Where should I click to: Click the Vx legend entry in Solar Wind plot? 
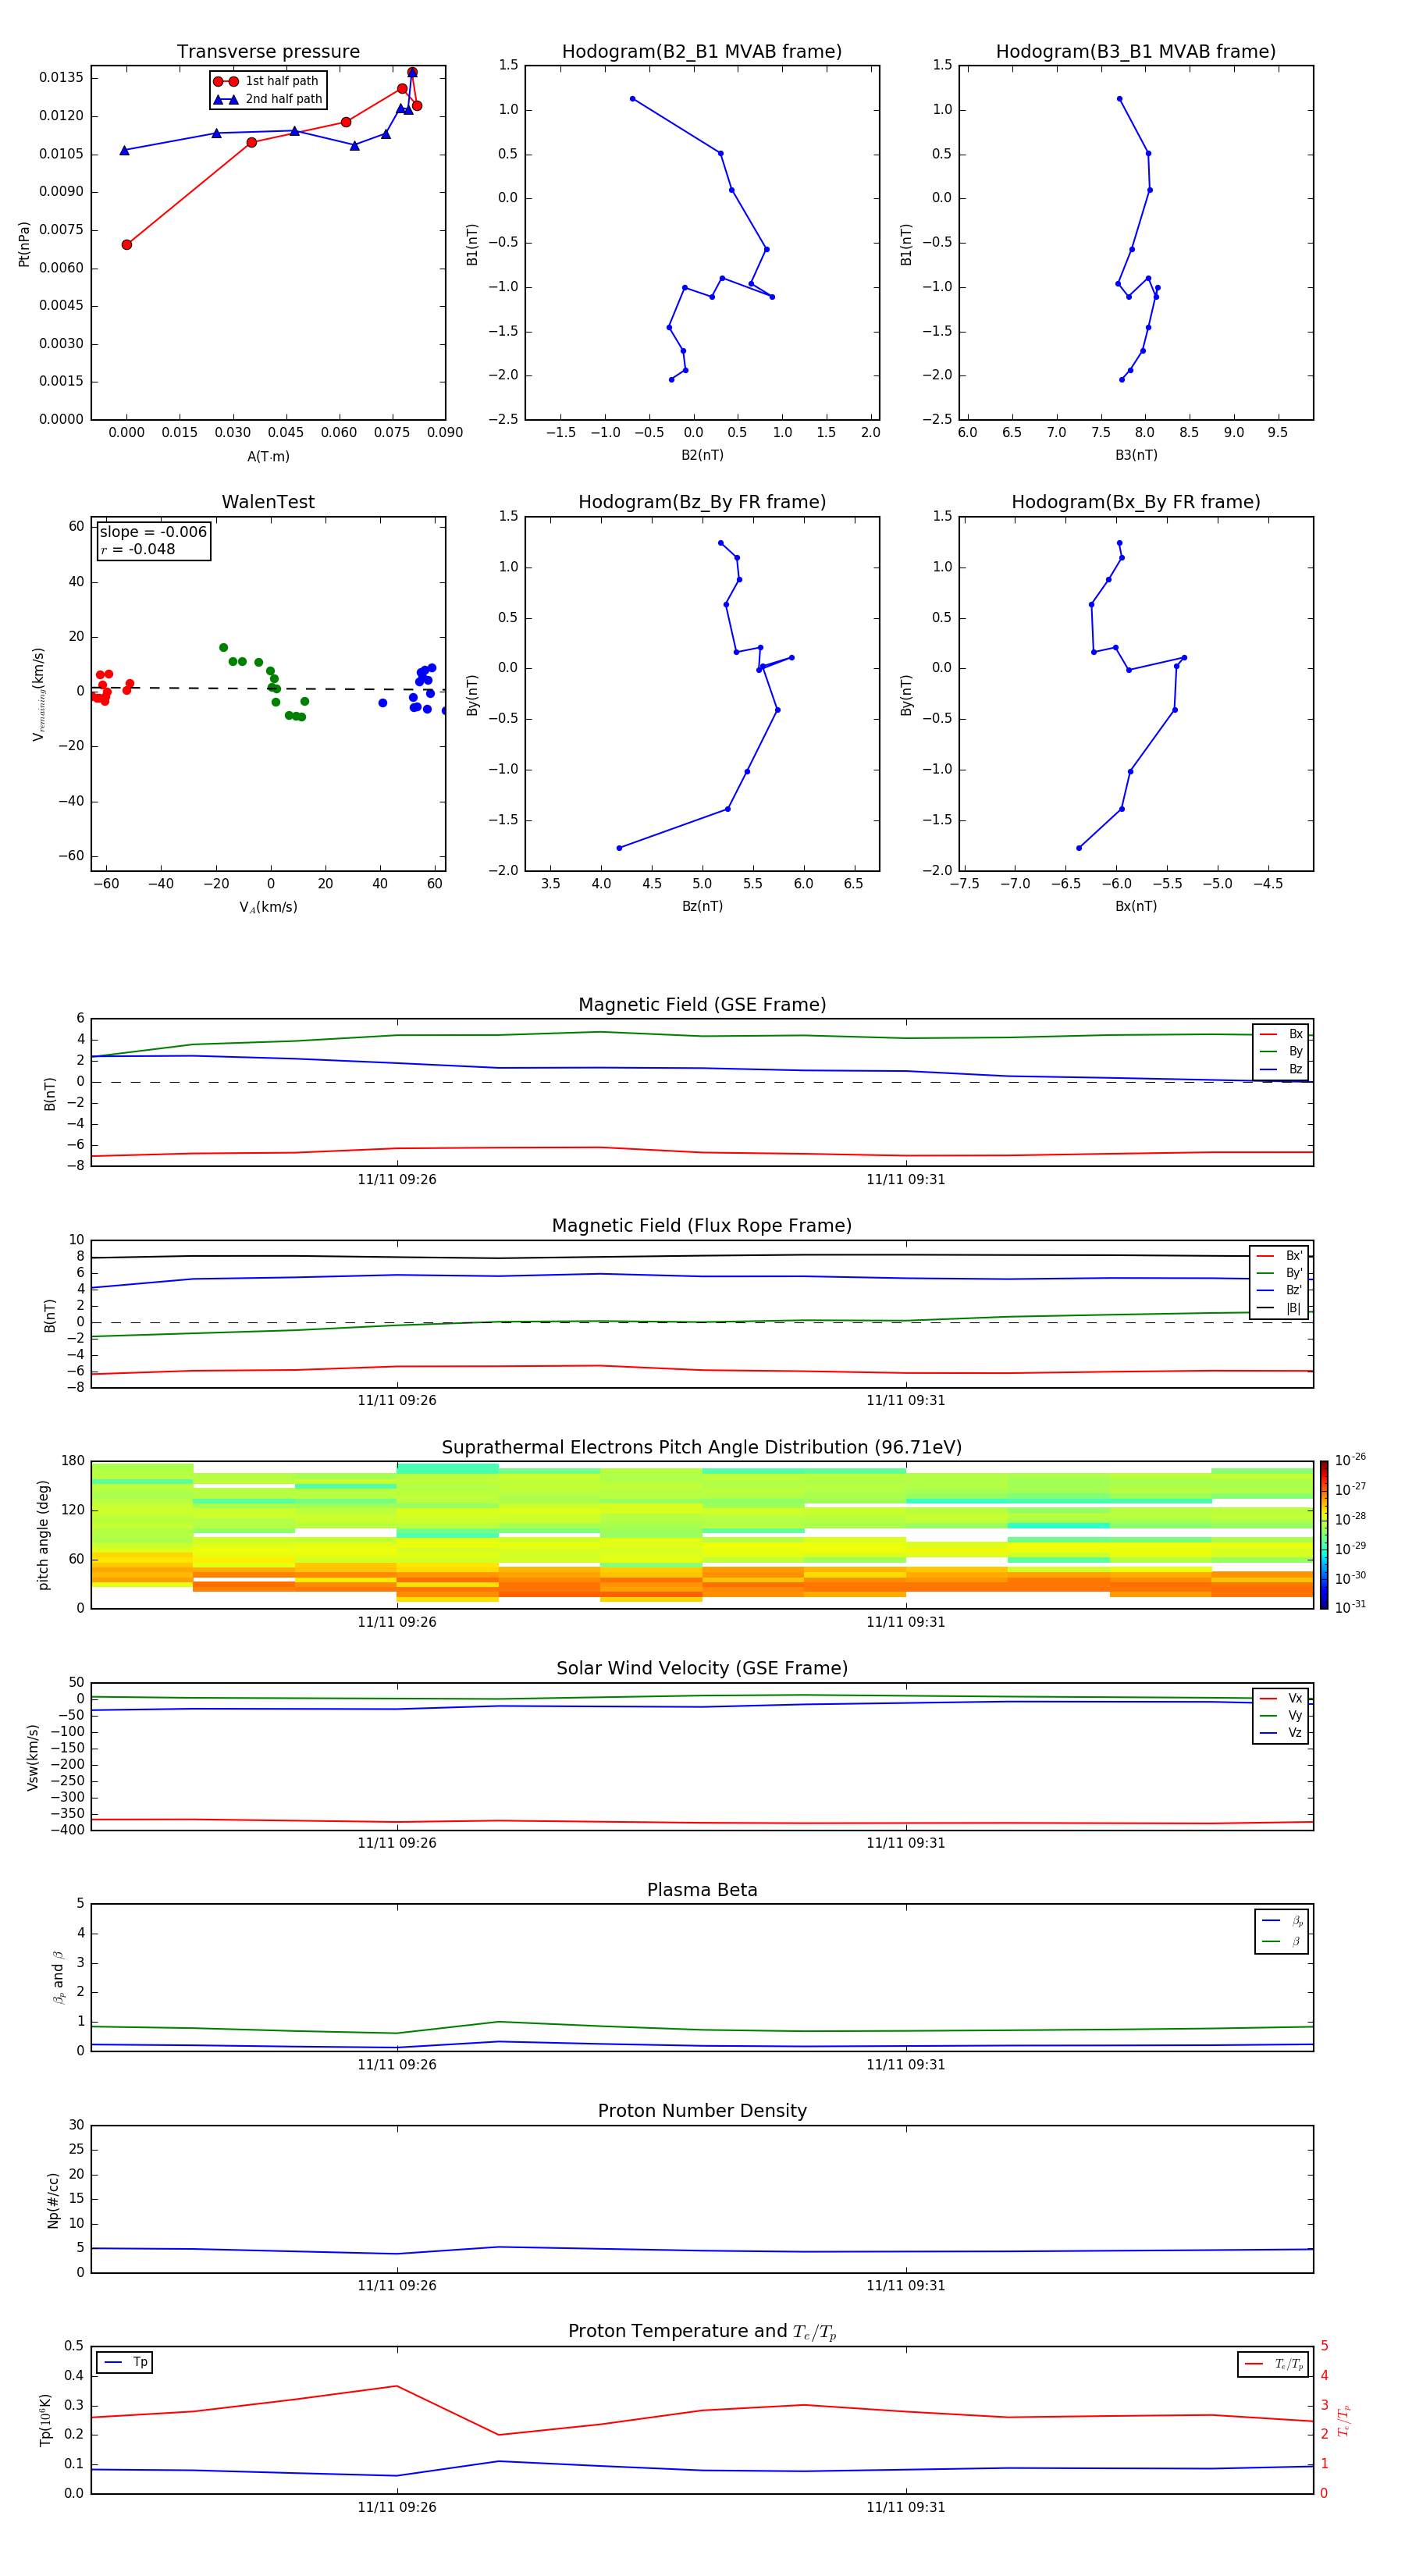point(1282,1699)
